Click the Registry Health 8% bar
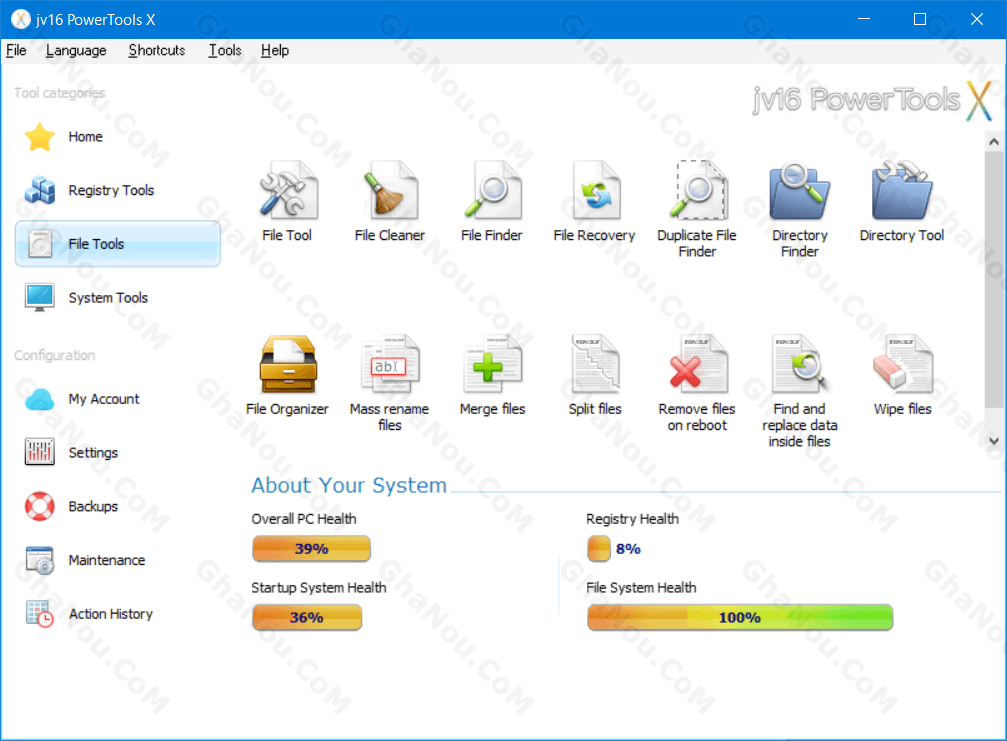The height and width of the screenshot is (741, 1007). coord(599,548)
